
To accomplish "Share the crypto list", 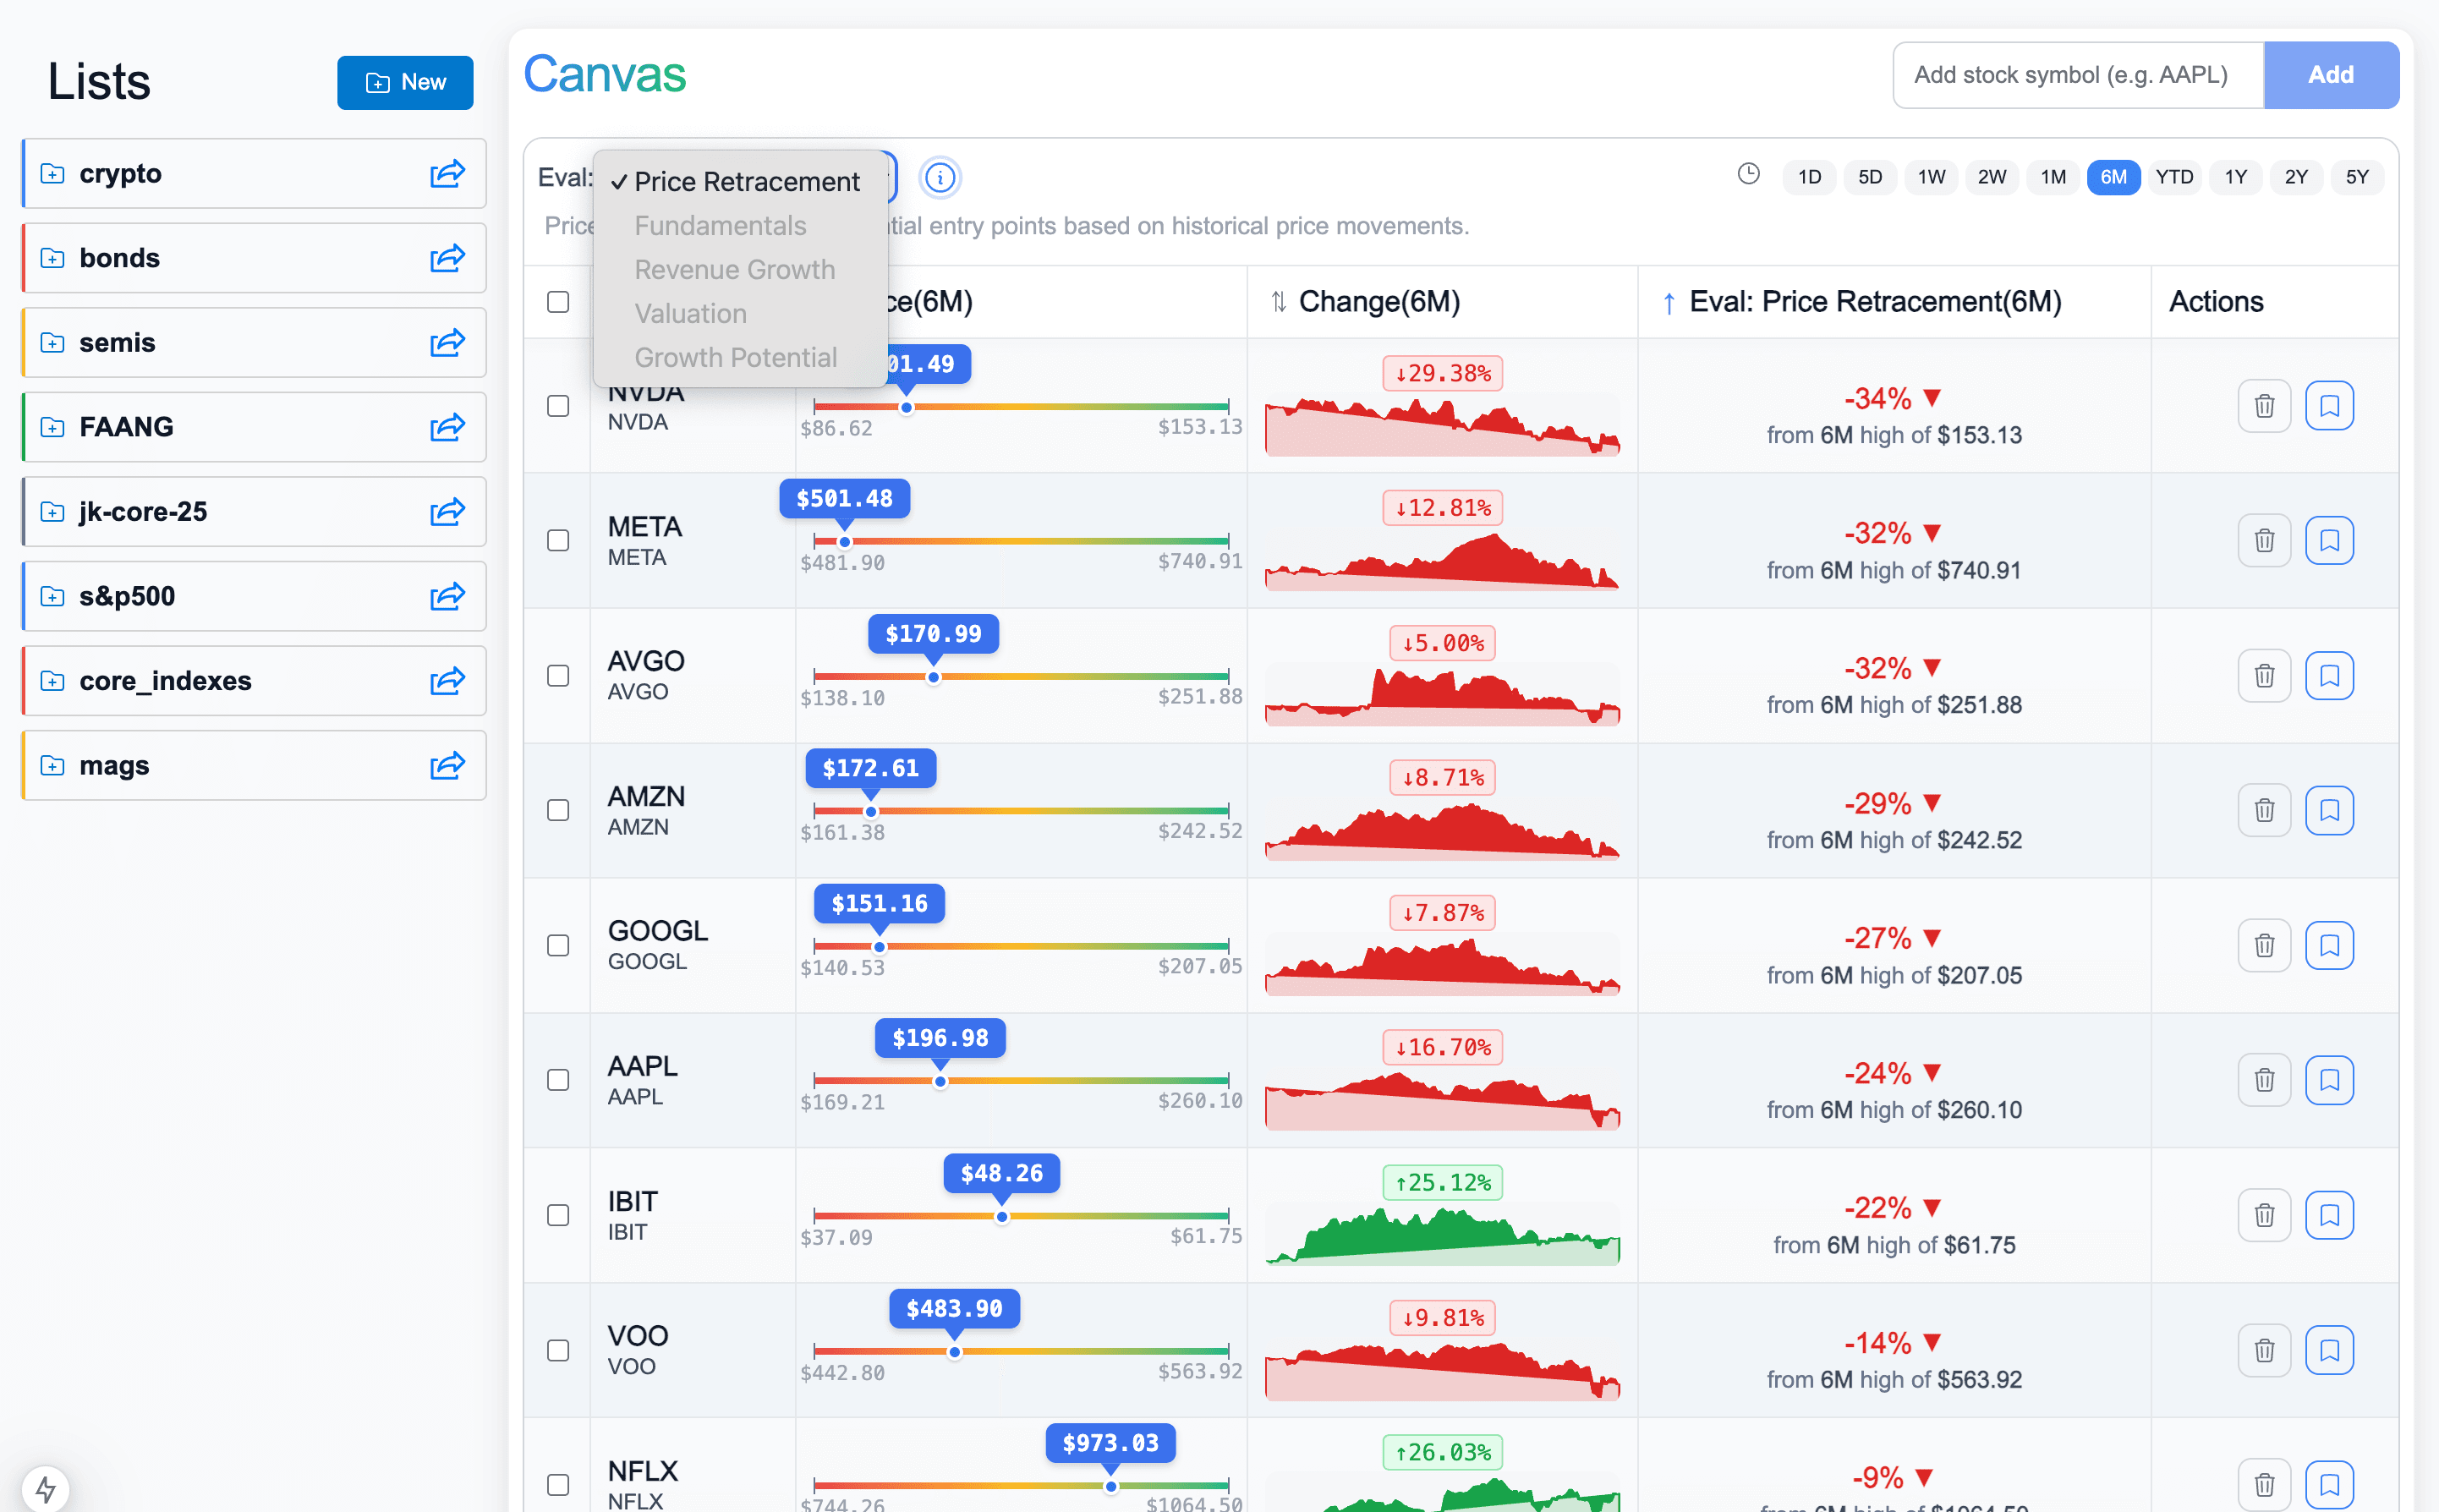I will click(x=447, y=174).
